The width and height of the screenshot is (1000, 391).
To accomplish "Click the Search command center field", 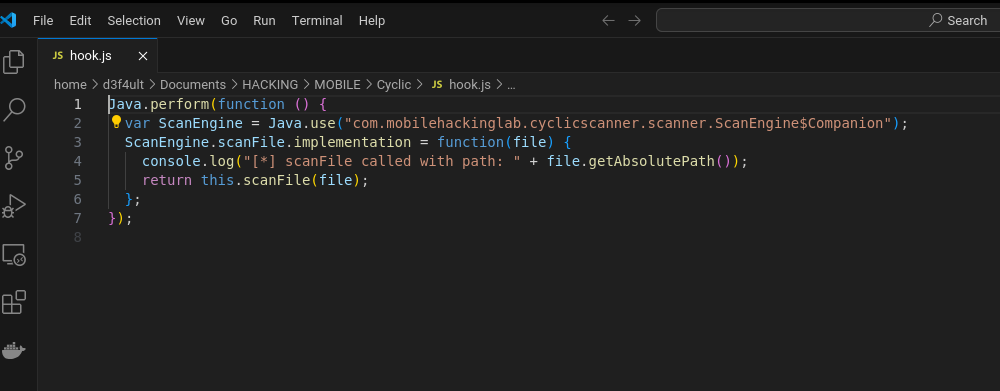I will tap(828, 20).
